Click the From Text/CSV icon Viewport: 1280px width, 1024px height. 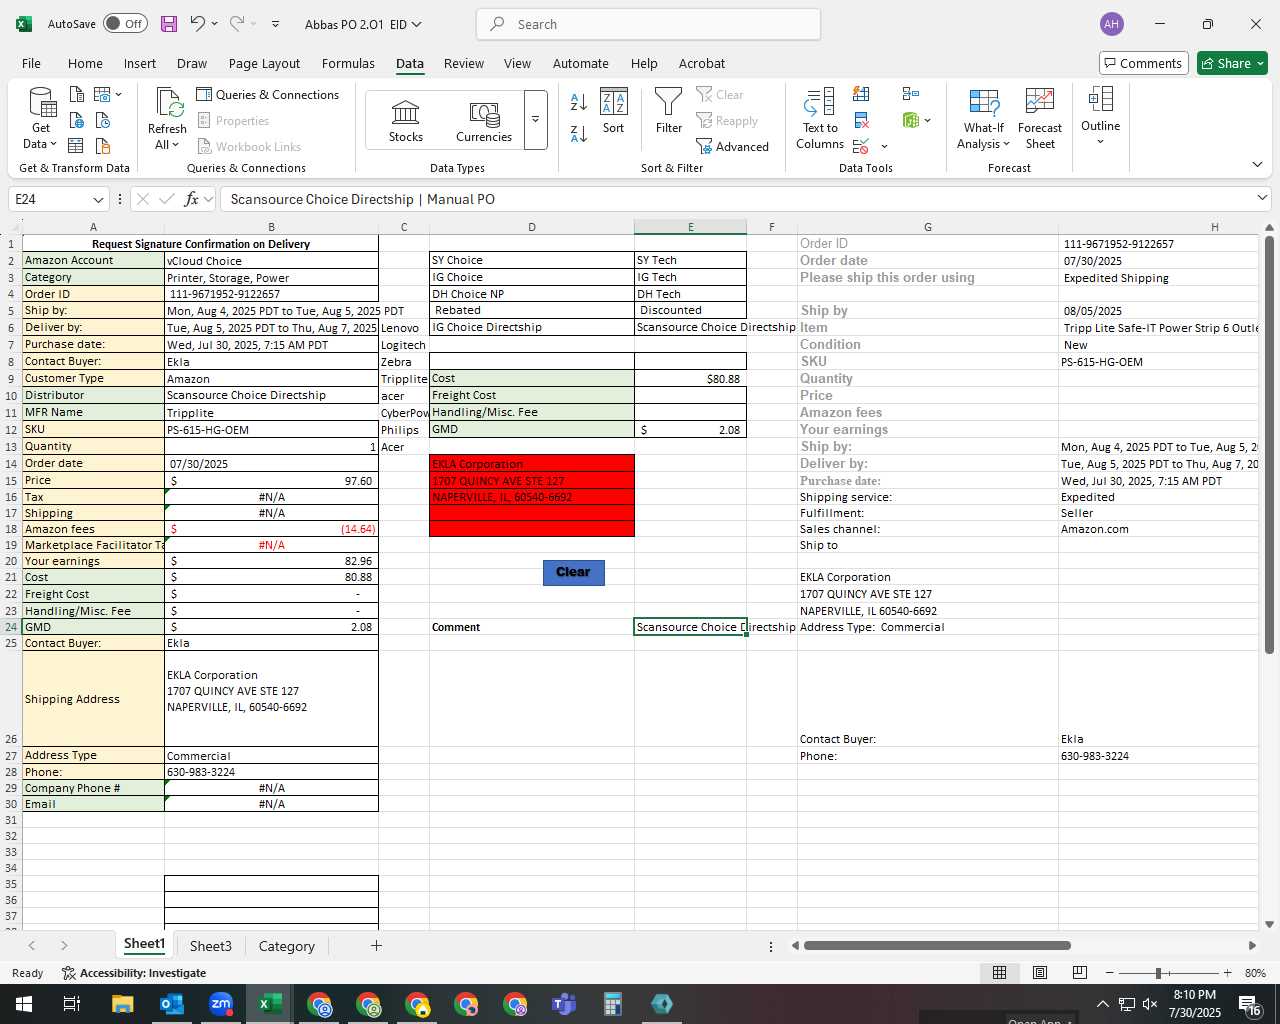(77, 95)
